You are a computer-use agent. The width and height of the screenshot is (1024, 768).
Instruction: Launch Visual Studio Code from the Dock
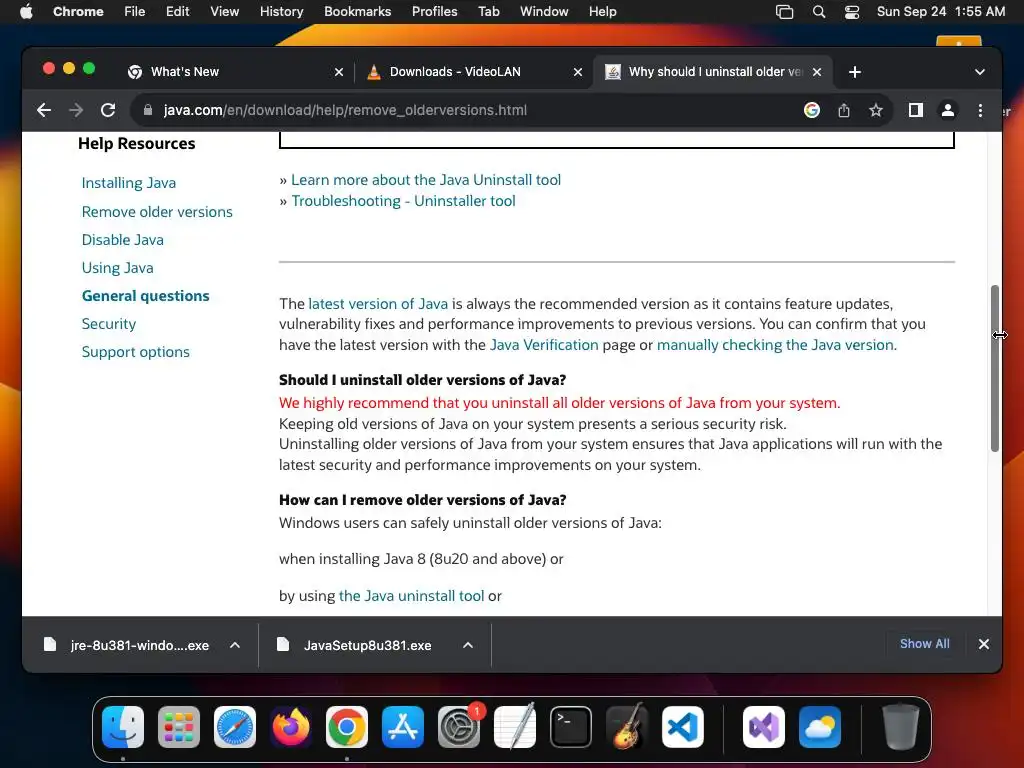682,727
